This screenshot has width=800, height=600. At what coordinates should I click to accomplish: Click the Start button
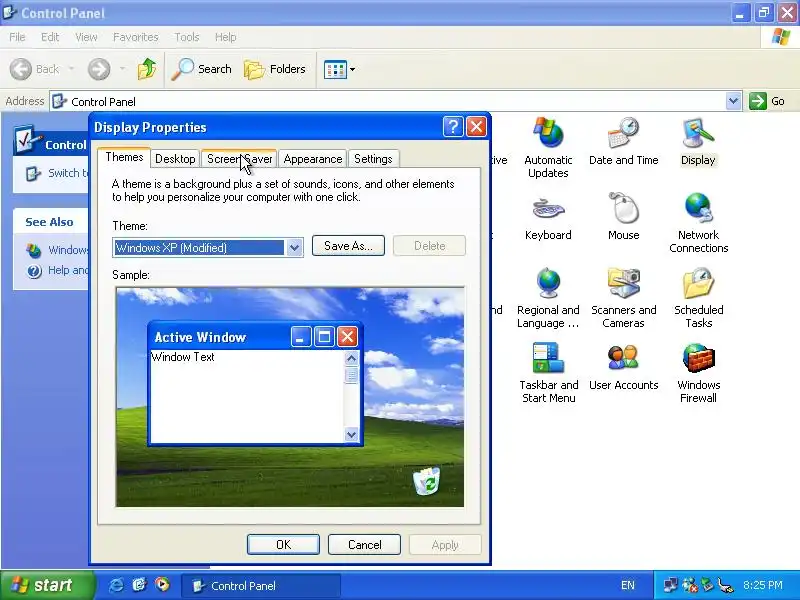click(x=47, y=585)
